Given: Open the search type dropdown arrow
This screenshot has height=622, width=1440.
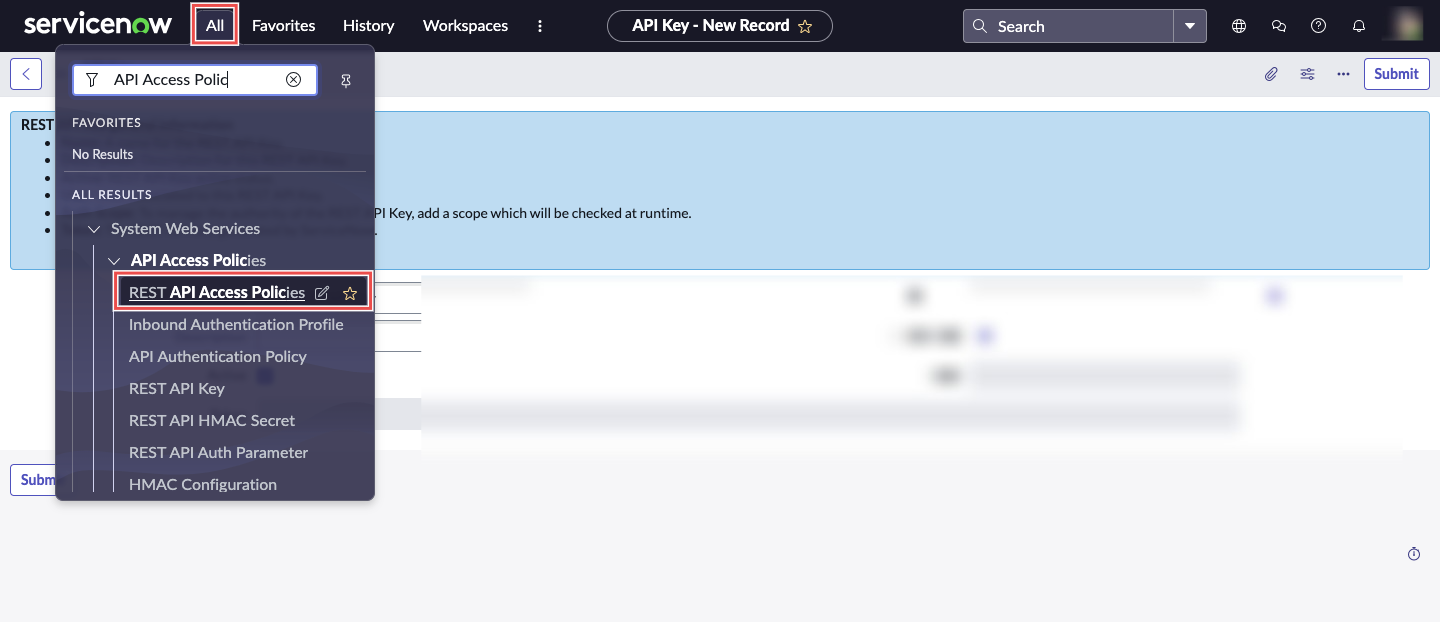Looking at the screenshot, I should tap(1190, 25).
